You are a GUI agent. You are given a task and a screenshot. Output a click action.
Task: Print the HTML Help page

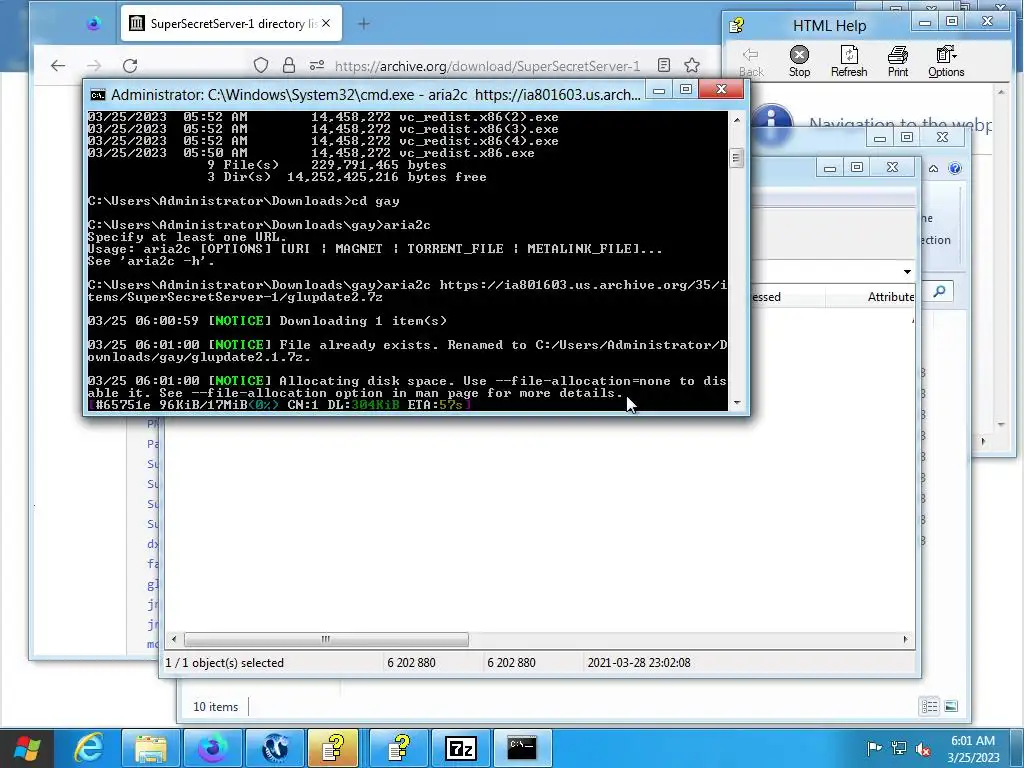pyautogui.click(x=898, y=62)
